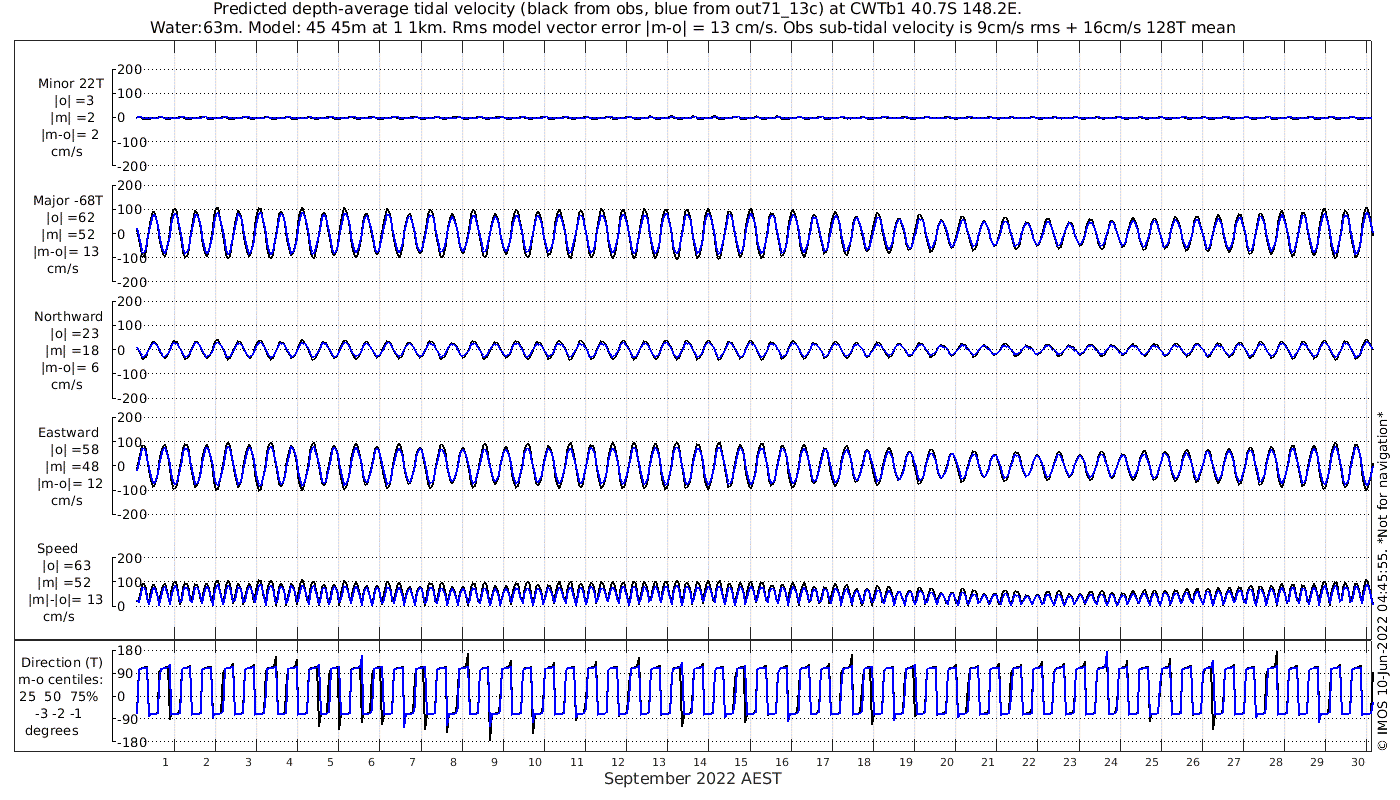Click the 'm-o centiles:' label
The height and width of the screenshot is (800, 1400).
[x=62, y=679]
